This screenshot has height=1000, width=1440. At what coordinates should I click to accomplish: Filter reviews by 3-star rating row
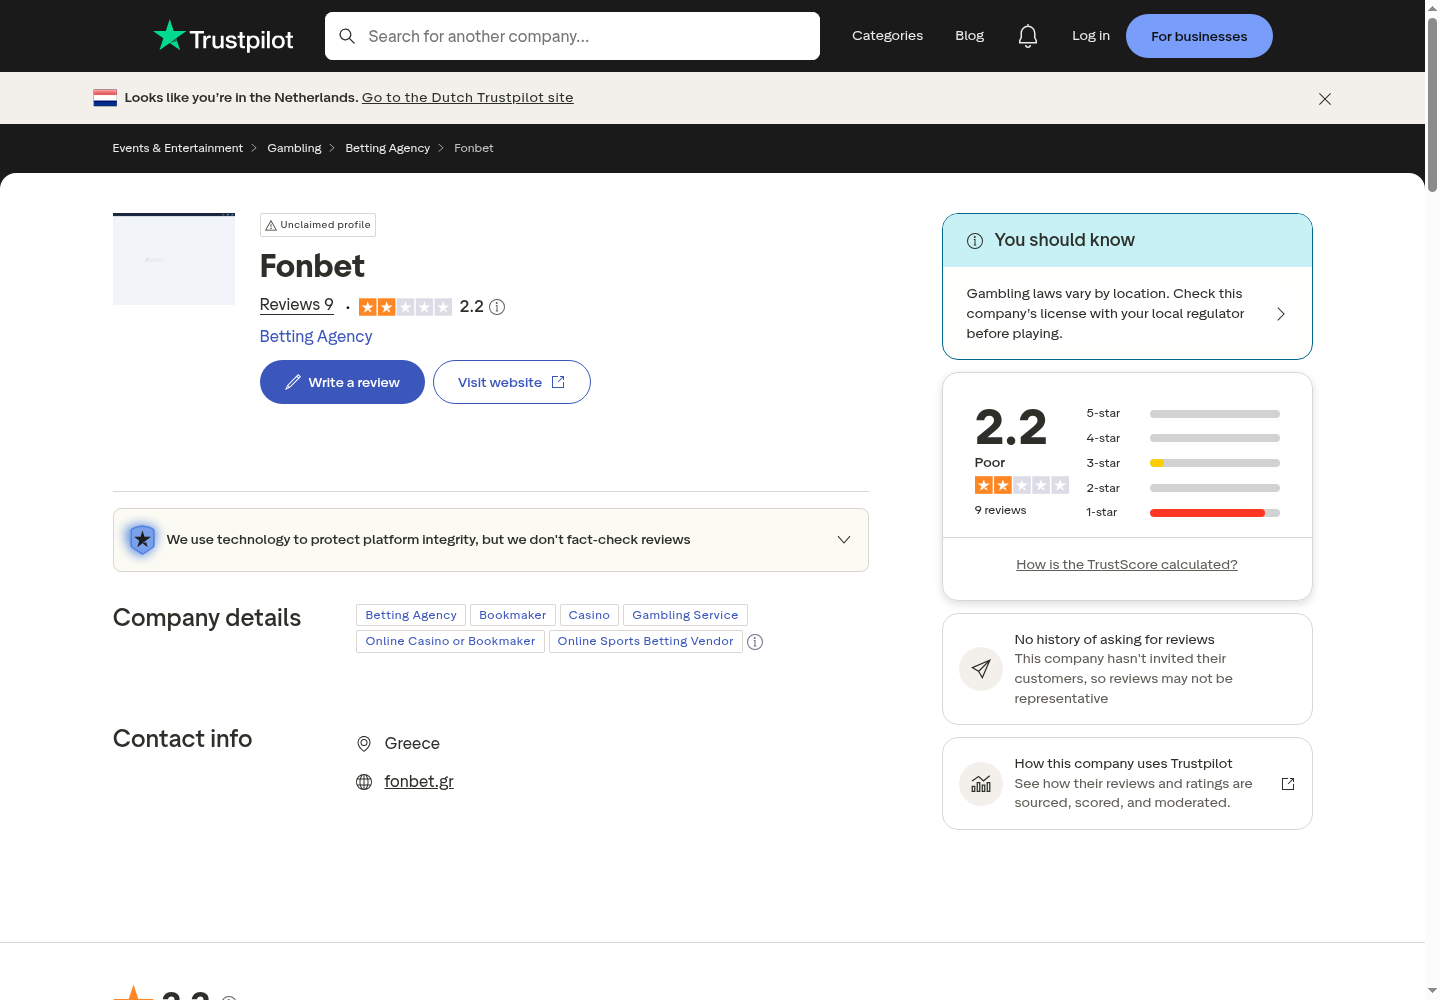(1183, 463)
